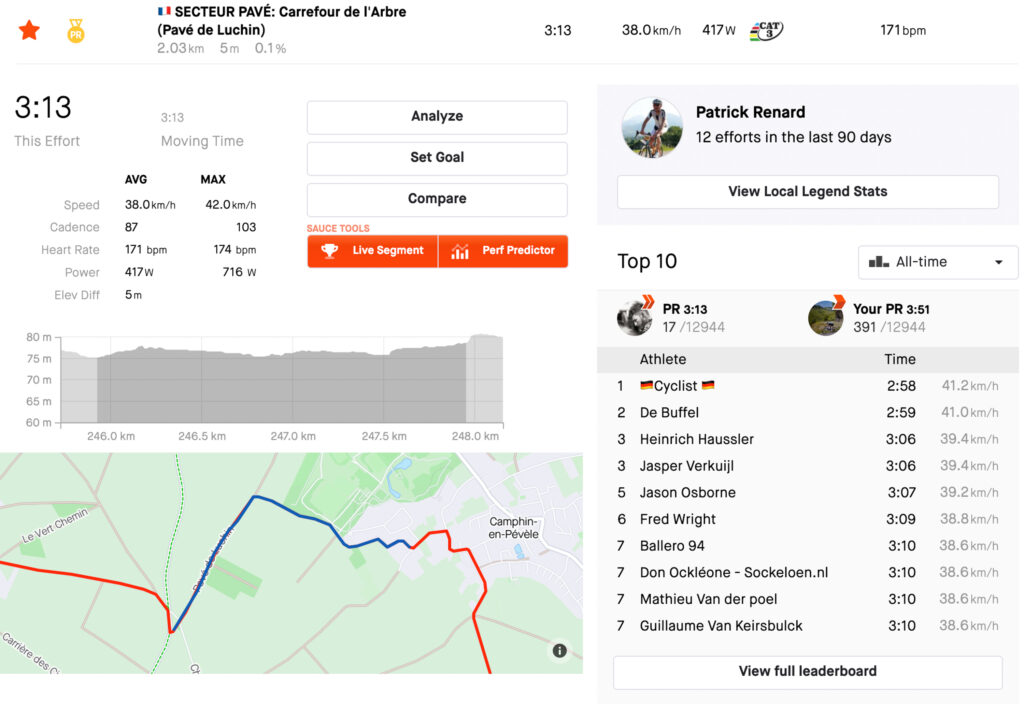Click Set Goal

point(437,158)
